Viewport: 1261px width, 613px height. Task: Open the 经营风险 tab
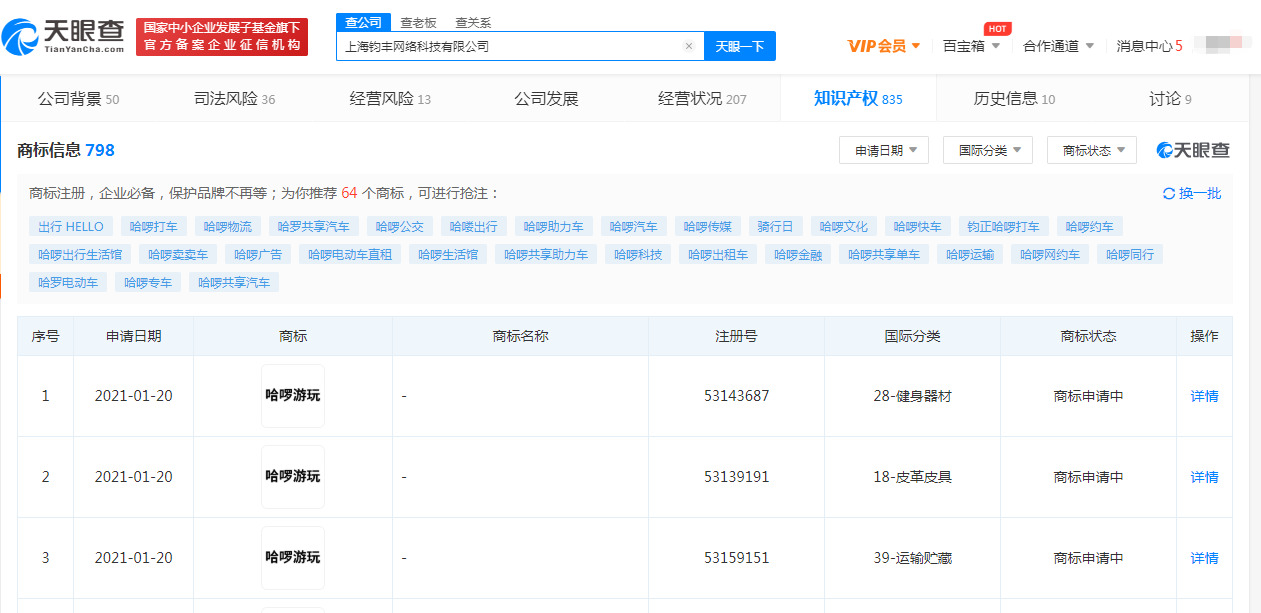[x=390, y=98]
